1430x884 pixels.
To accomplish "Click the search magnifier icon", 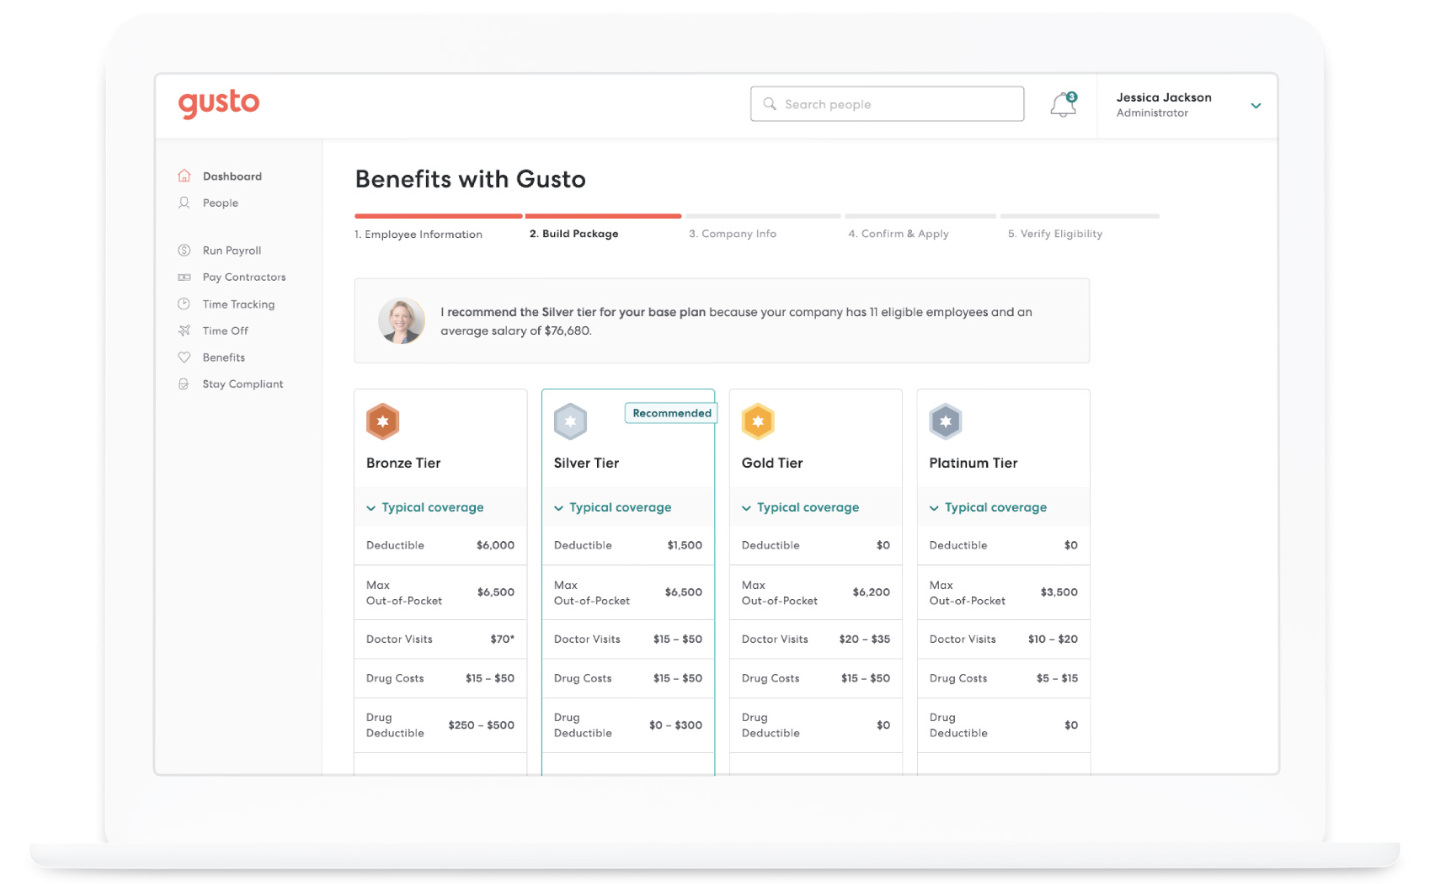I will coord(770,104).
